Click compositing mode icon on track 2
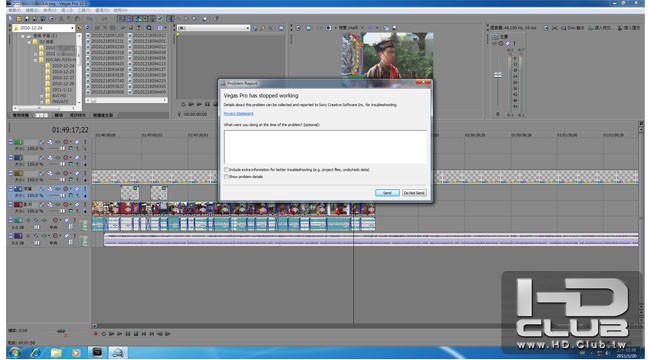The height and width of the screenshot is (360, 648). click(x=71, y=164)
